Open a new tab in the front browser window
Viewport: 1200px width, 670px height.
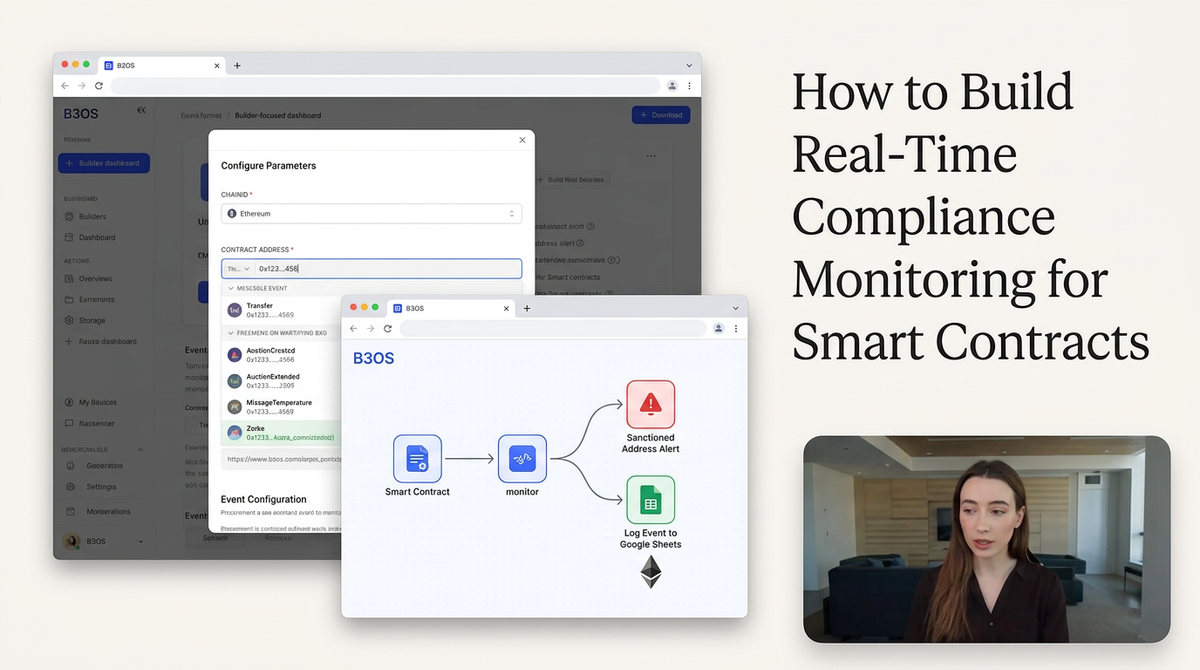(x=527, y=308)
